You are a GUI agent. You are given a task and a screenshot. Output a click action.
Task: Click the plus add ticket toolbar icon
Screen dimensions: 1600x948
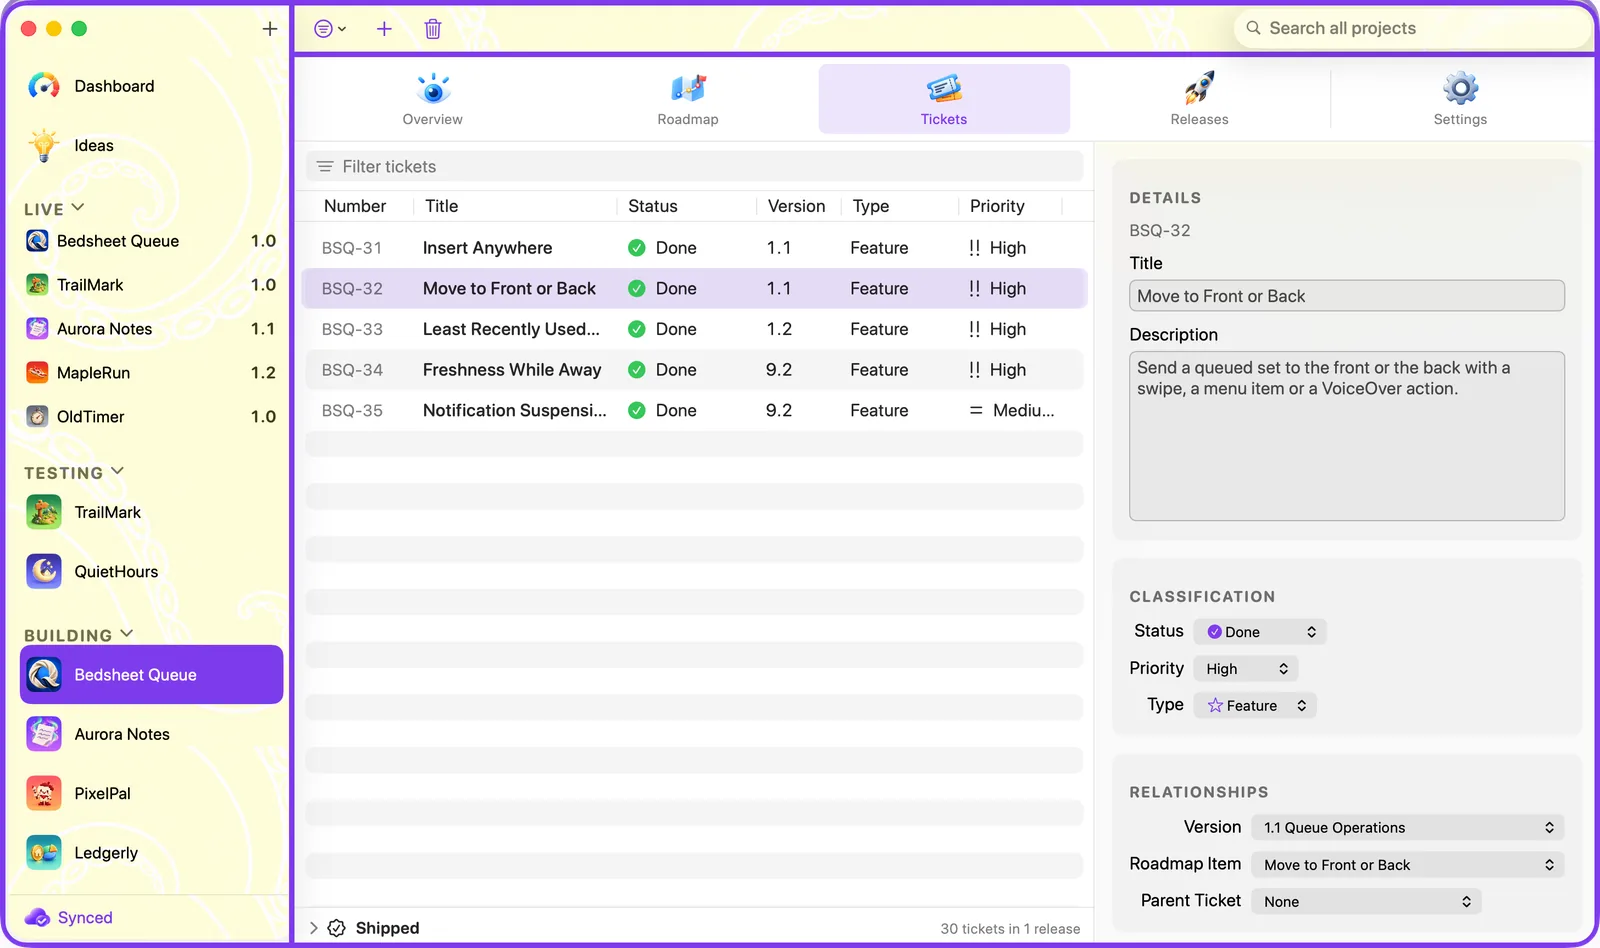384,29
